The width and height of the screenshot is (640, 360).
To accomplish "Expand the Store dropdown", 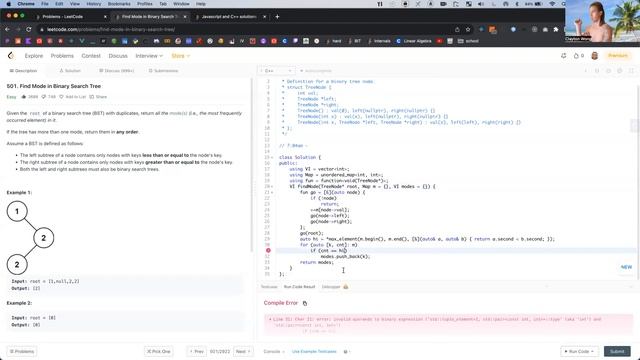I will (x=180, y=56).
